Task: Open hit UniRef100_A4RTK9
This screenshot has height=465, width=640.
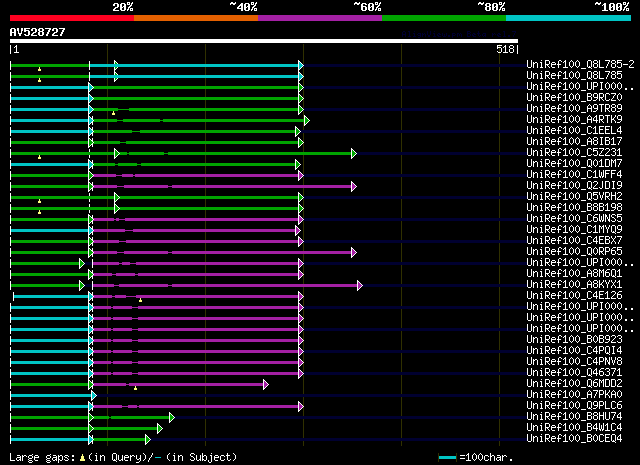Action: 574,120
